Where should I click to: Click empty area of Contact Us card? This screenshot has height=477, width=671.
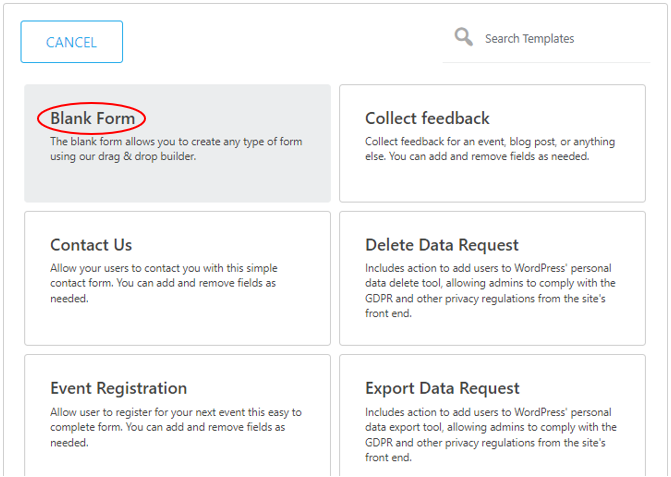177,325
